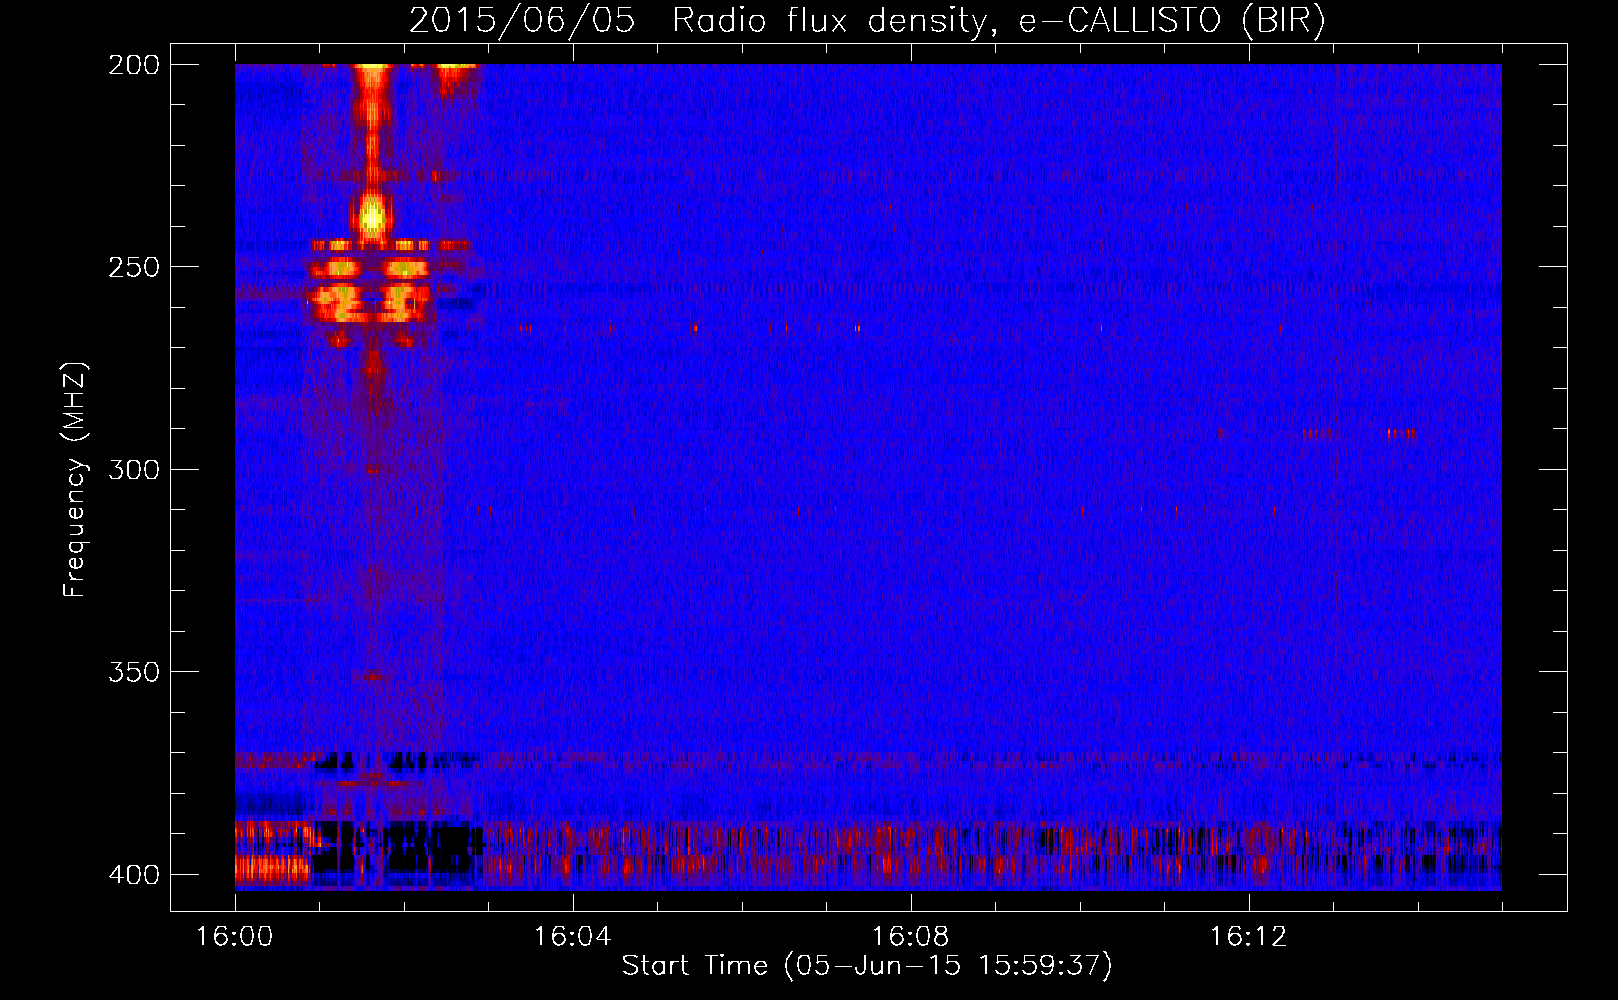Click the '16:00' time tick label
Image resolution: width=1618 pixels, height=1000 pixels.
[235, 937]
